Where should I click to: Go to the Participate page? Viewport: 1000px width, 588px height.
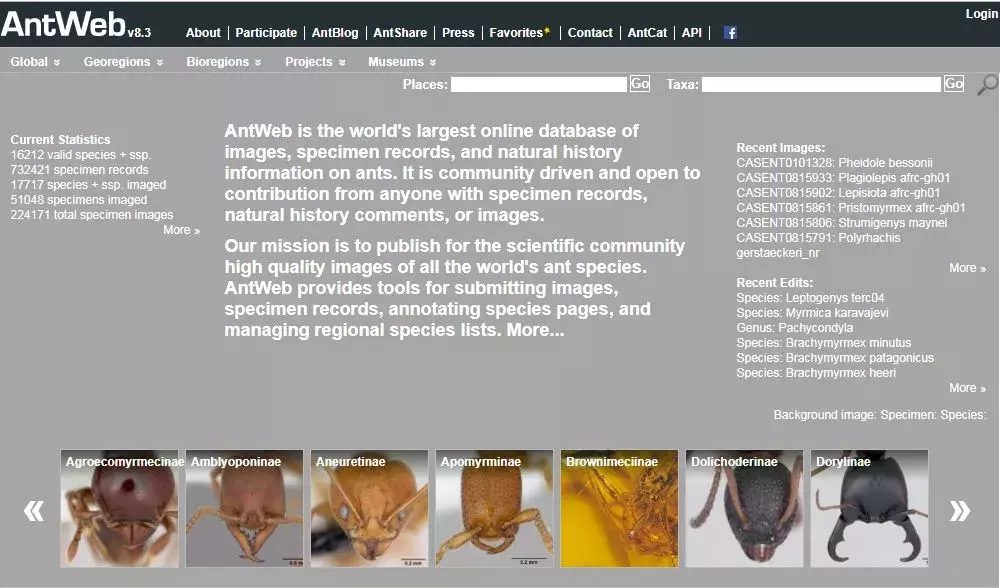(266, 33)
